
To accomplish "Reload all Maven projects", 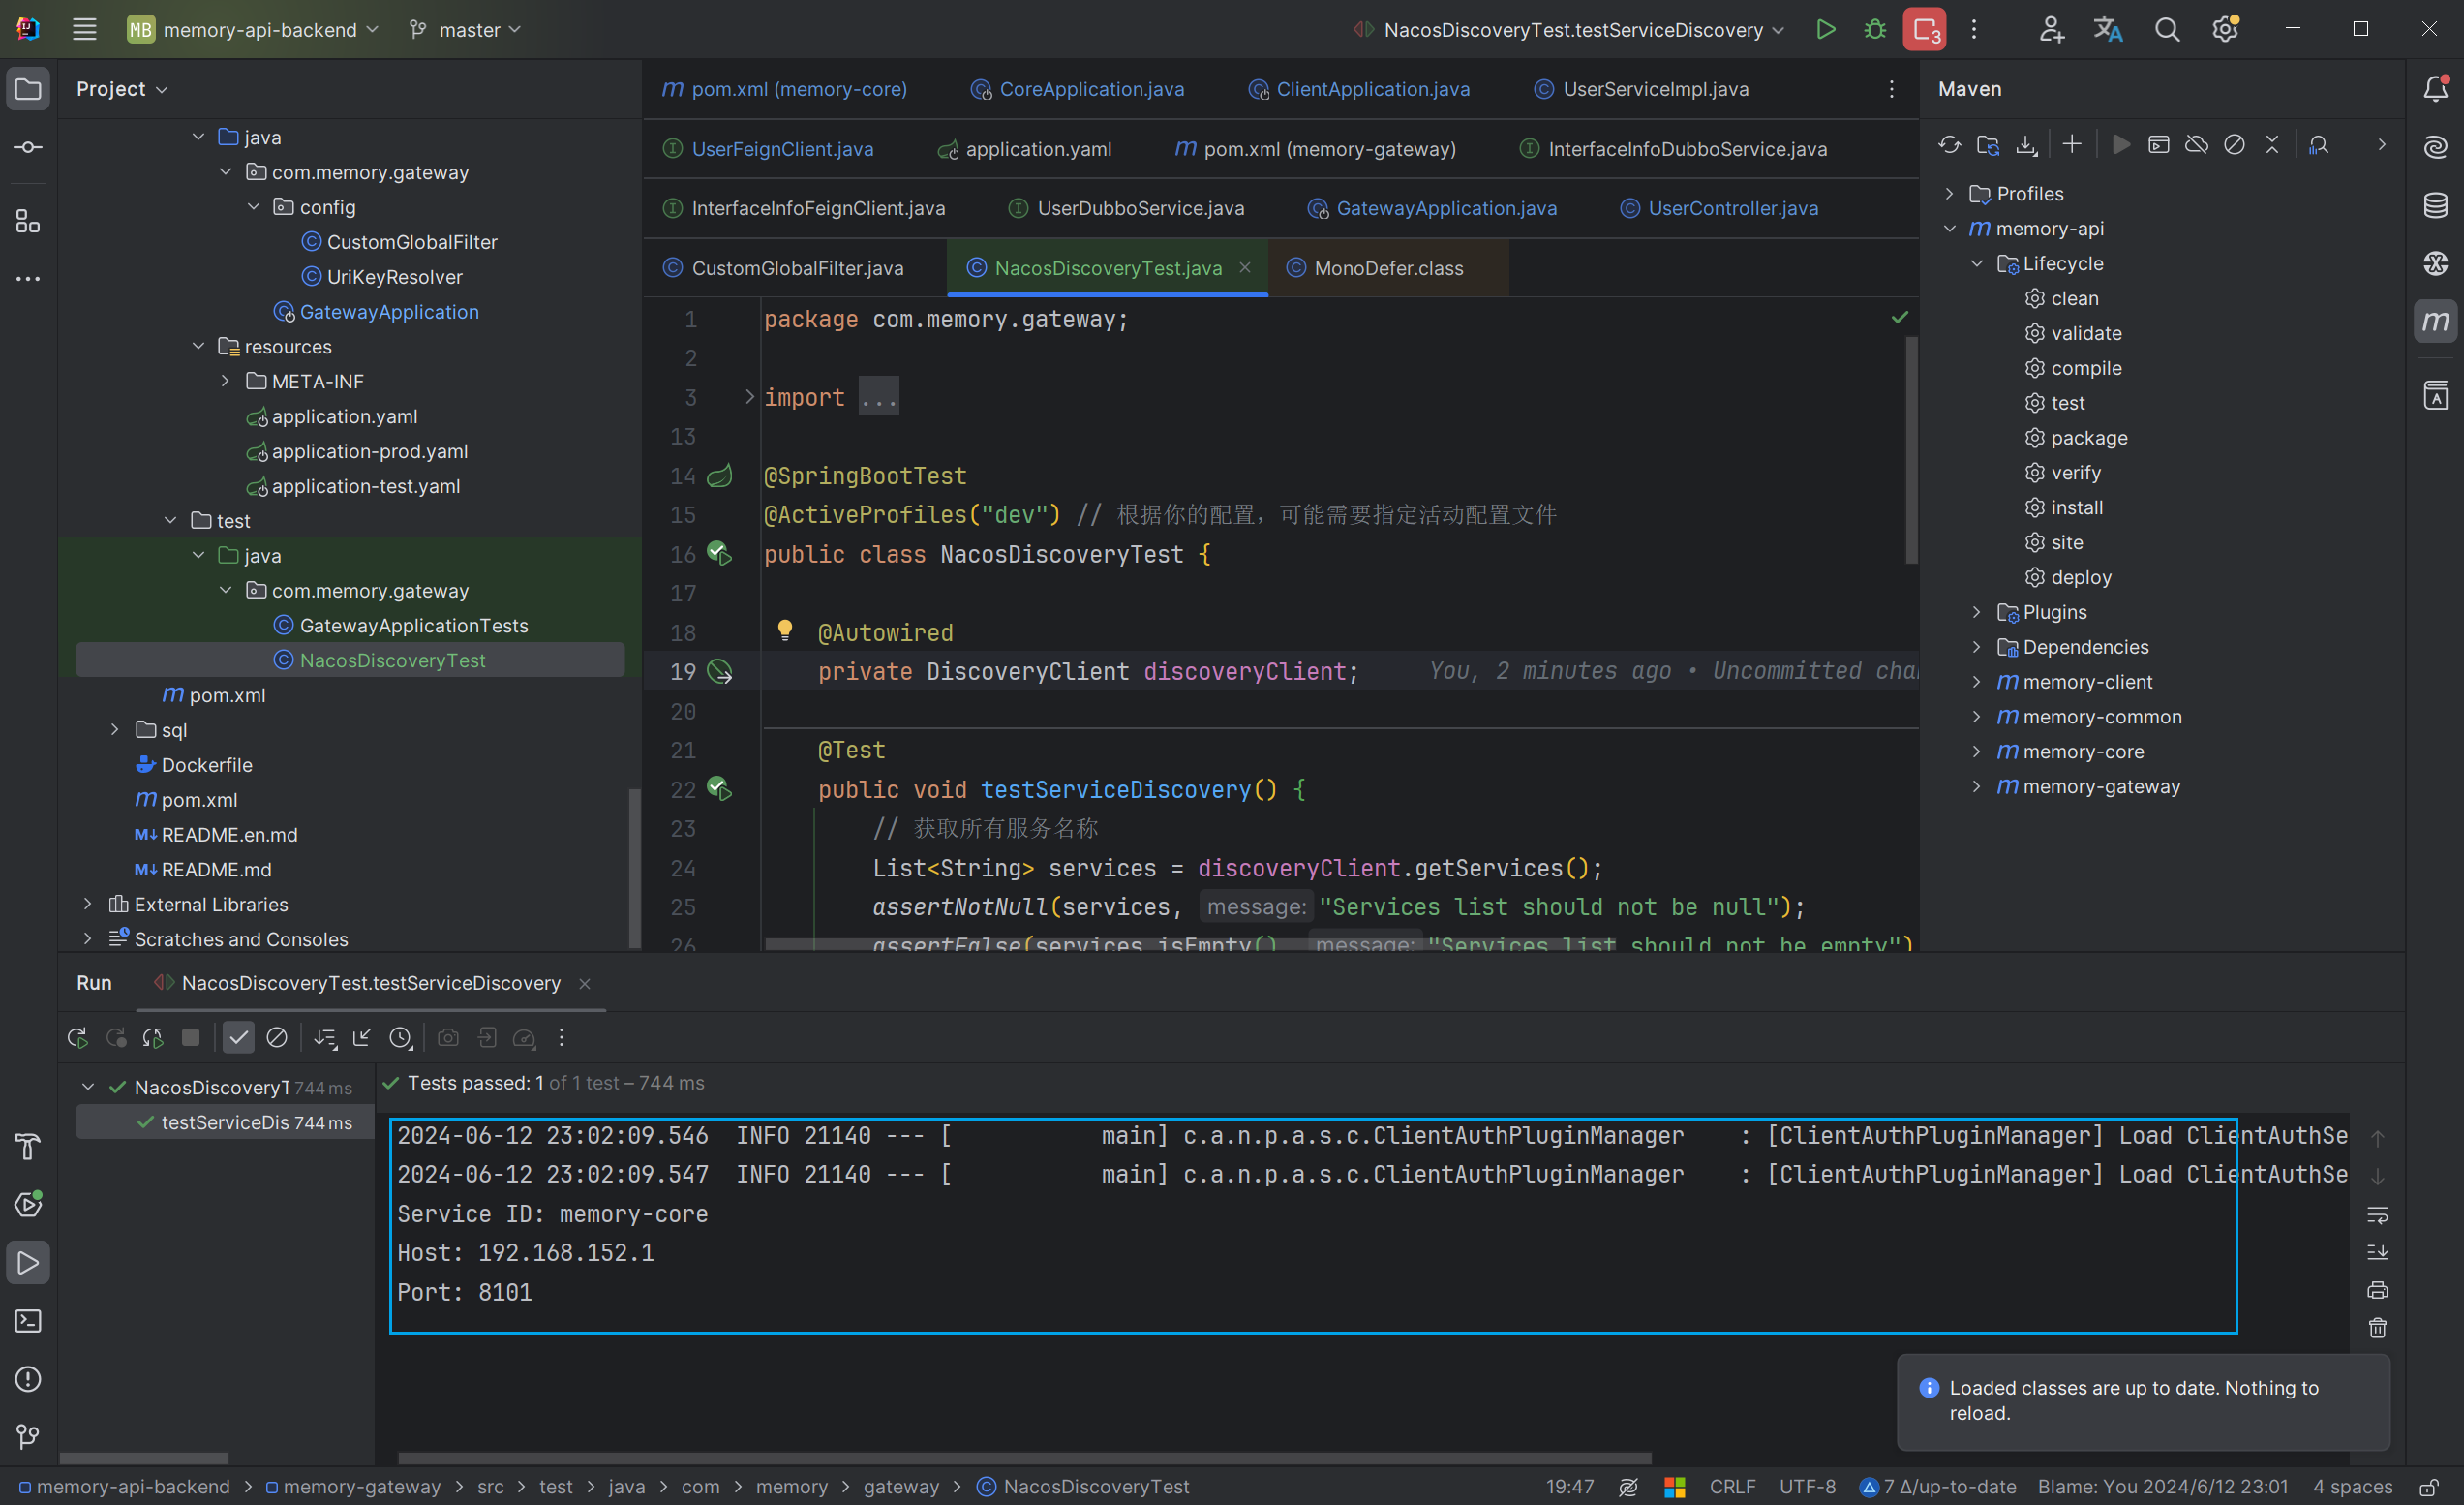I will pyautogui.click(x=1949, y=145).
